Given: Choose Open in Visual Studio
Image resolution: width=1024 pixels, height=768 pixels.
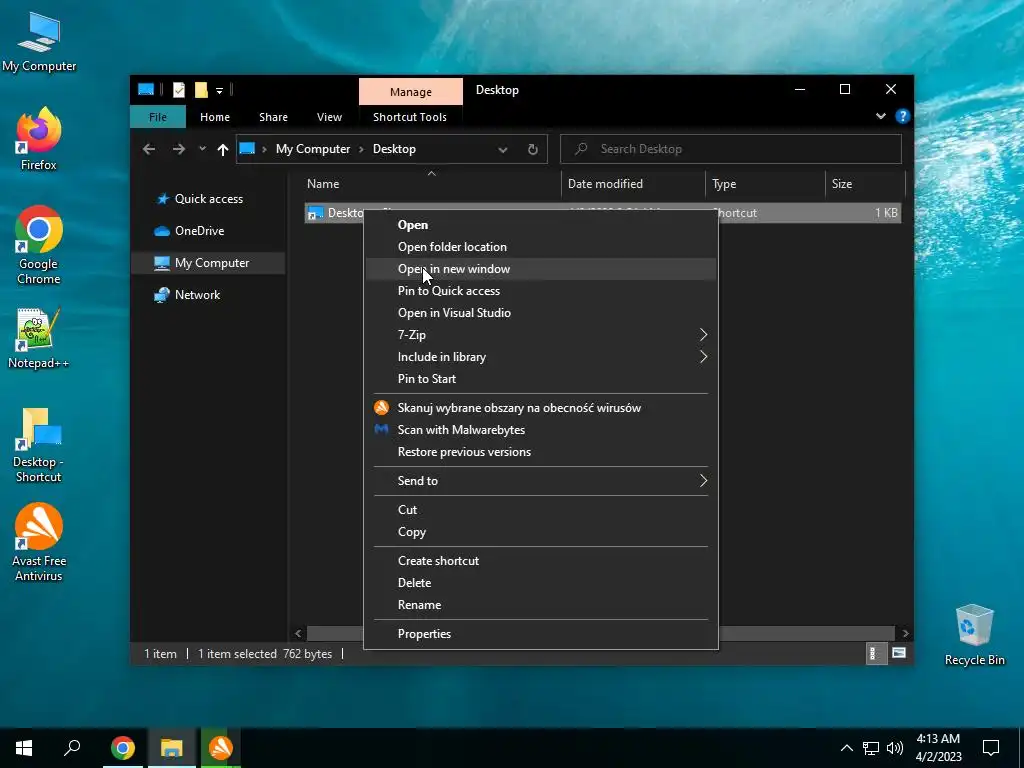Looking at the screenshot, I should 541,313.
